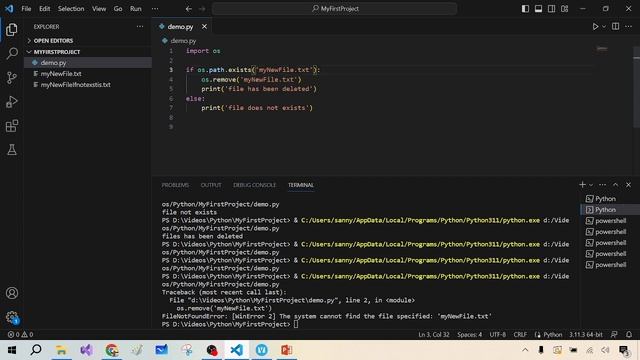
Task: Close the demo.py editor tab
Action: tap(204, 27)
